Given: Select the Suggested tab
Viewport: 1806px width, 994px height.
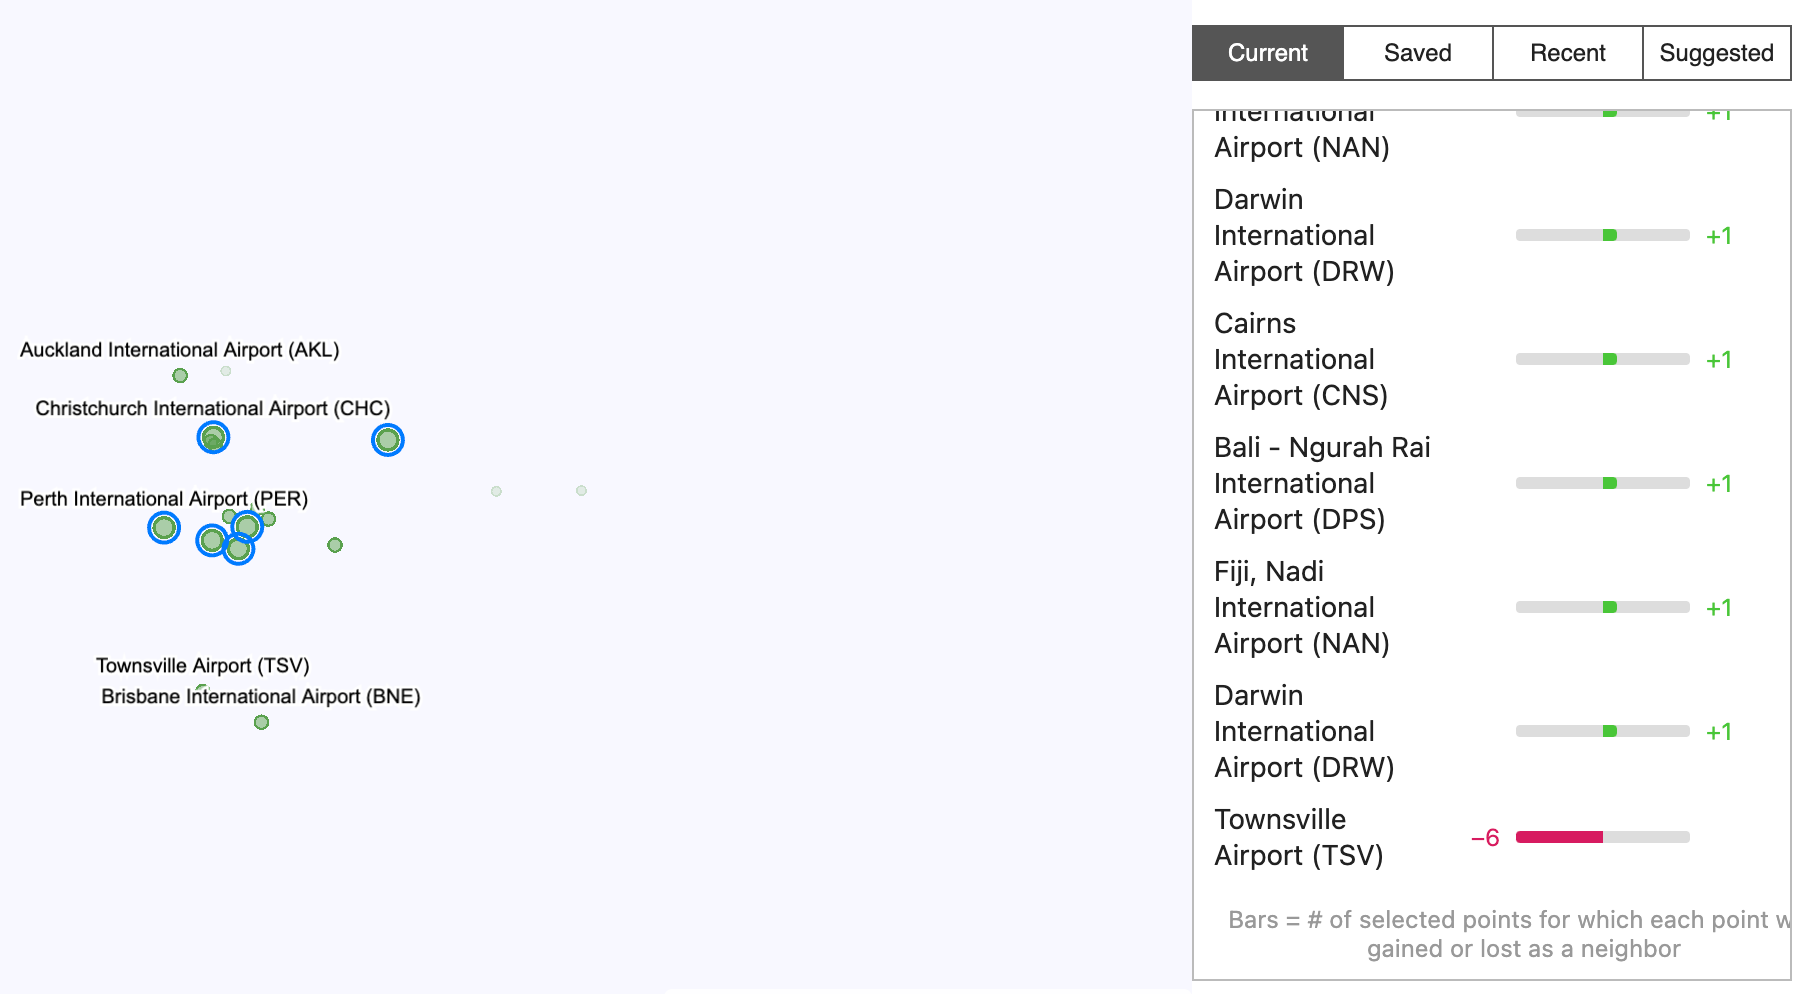Looking at the screenshot, I should coord(1716,53).
